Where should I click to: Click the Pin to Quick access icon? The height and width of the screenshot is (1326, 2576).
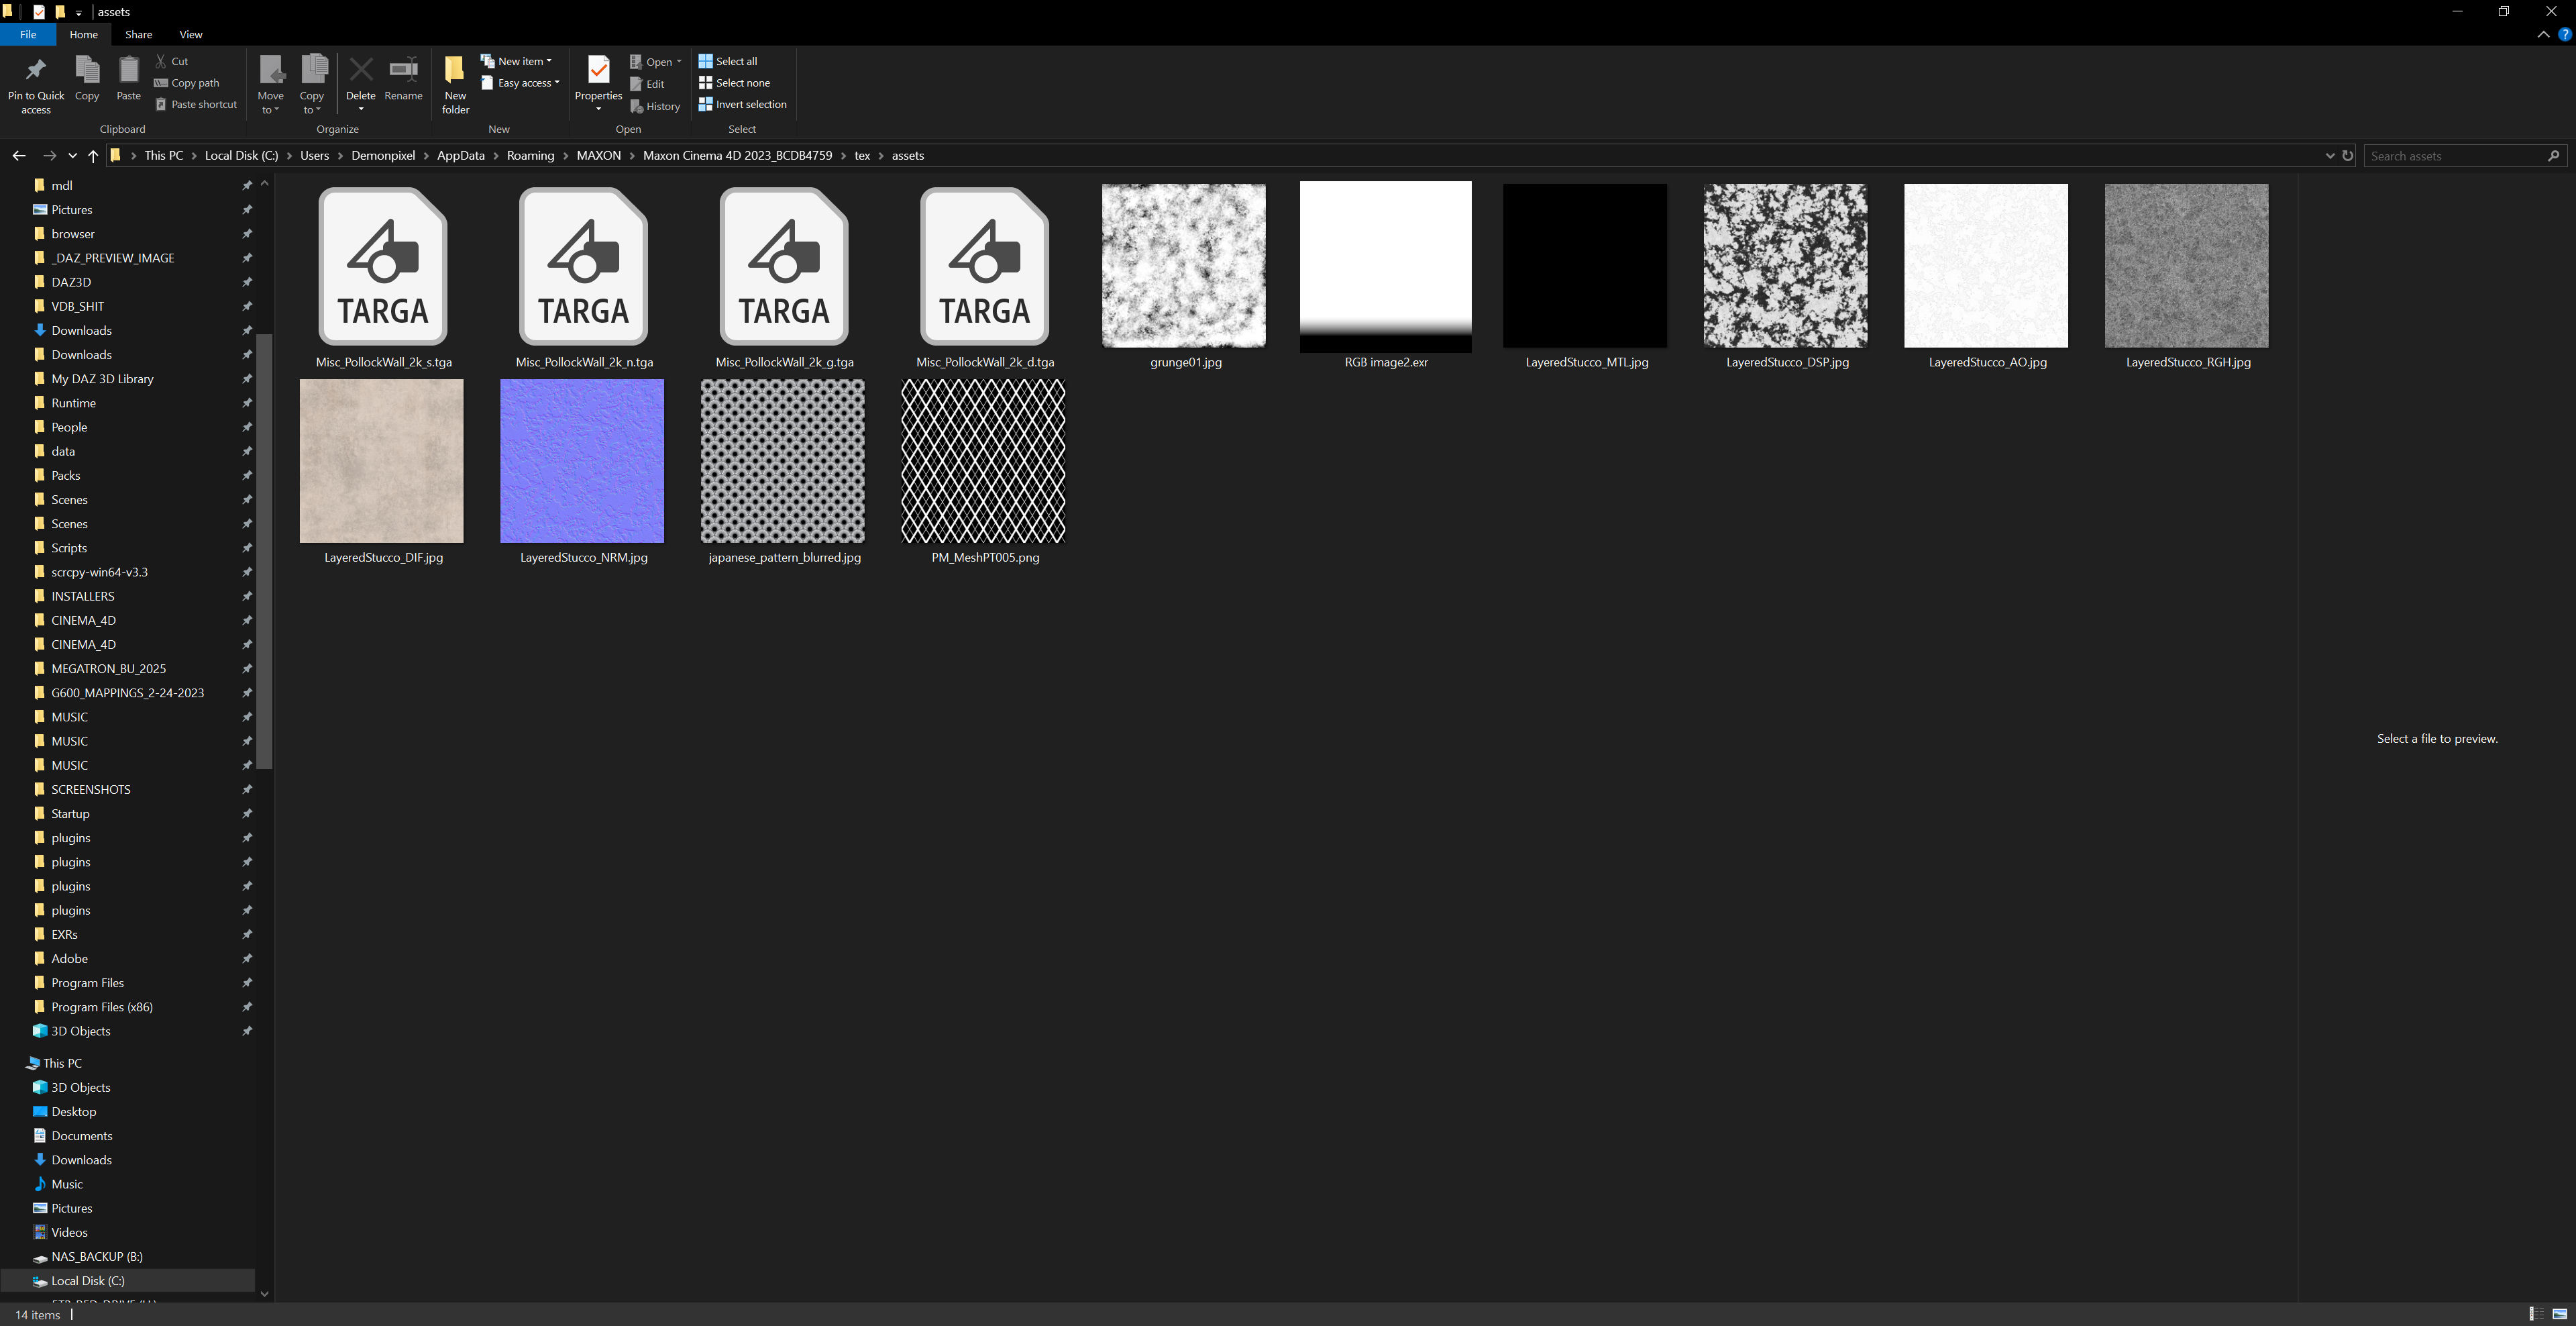(36, 70)
